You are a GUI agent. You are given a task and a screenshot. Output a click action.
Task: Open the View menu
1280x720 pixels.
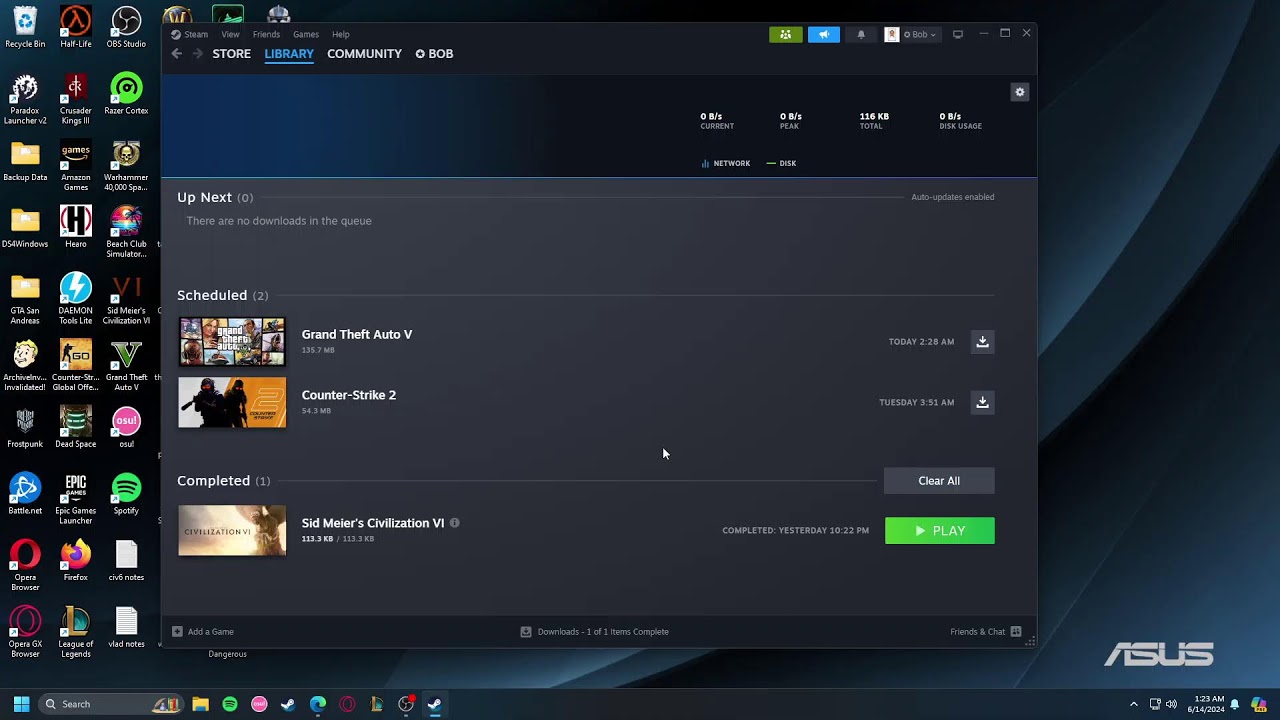(230, 34)
